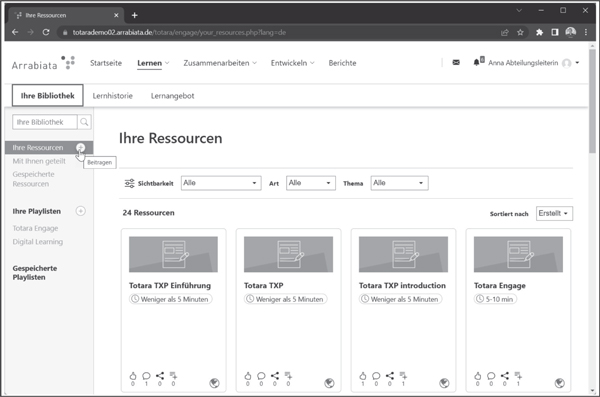
Task: Open comments on the Totara Engage card
Action: coord(491,376)
